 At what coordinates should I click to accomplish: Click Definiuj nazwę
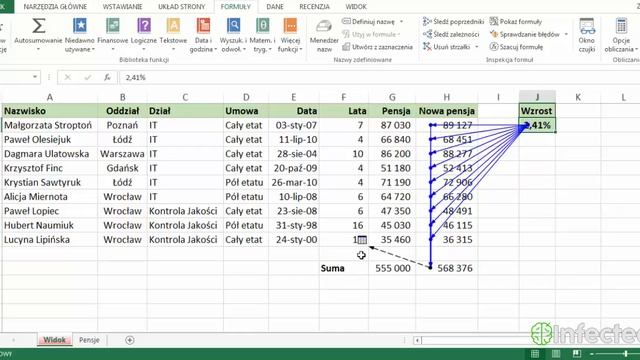369,22
